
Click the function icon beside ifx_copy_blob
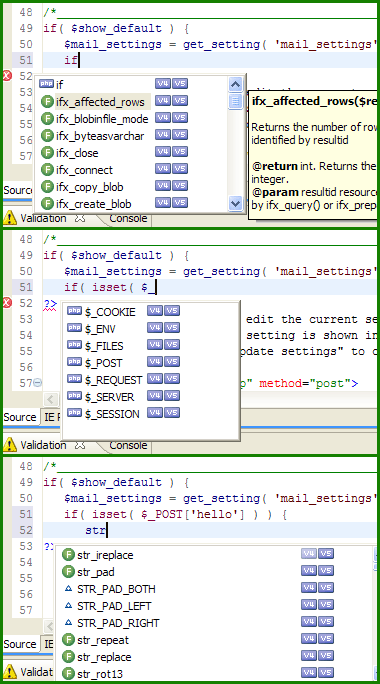47,187
